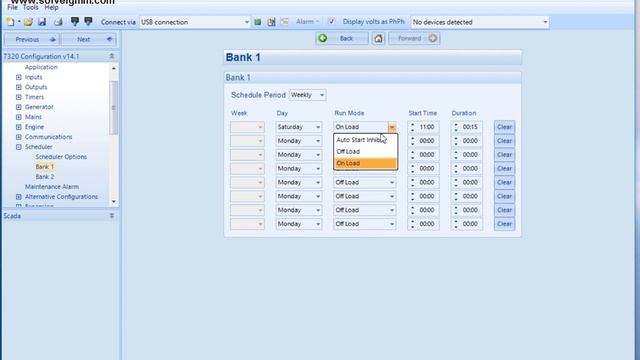Screen dimensions: 640x360
Task: Click the bottom row start time stepper
Action: [x=413, y=224]
